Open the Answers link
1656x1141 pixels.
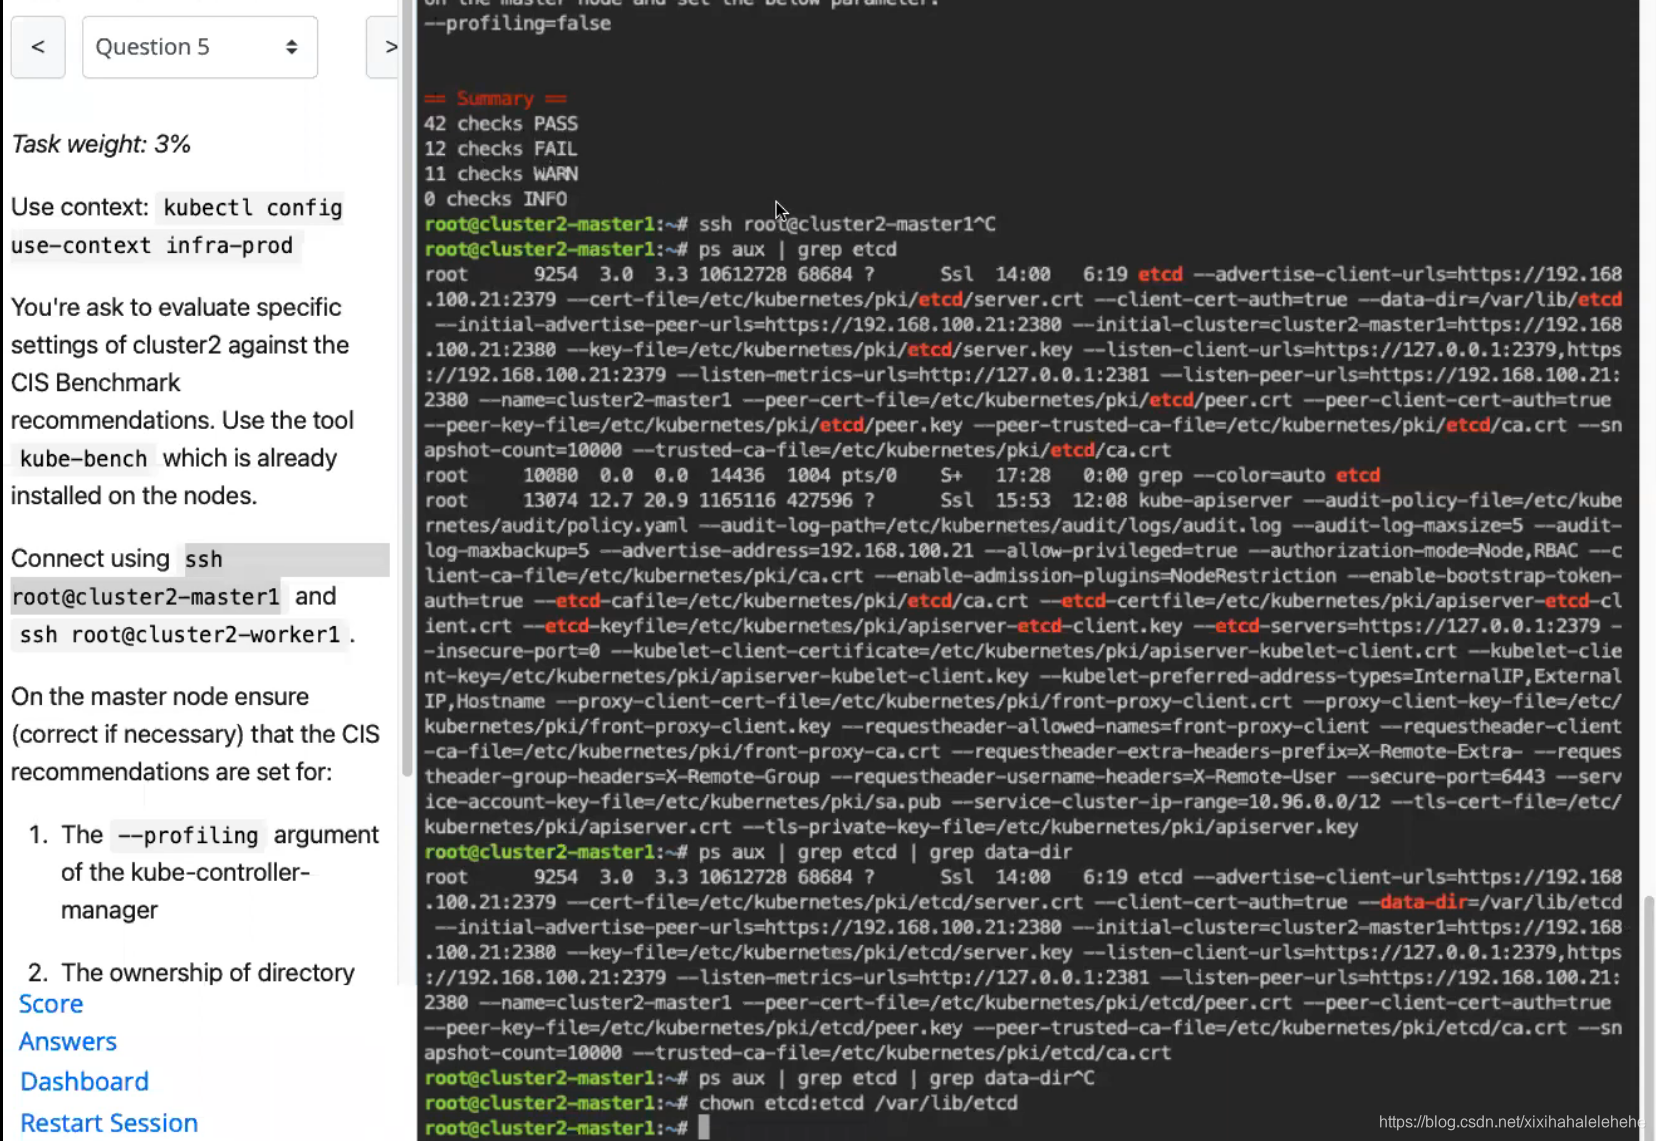[68, 1042]
